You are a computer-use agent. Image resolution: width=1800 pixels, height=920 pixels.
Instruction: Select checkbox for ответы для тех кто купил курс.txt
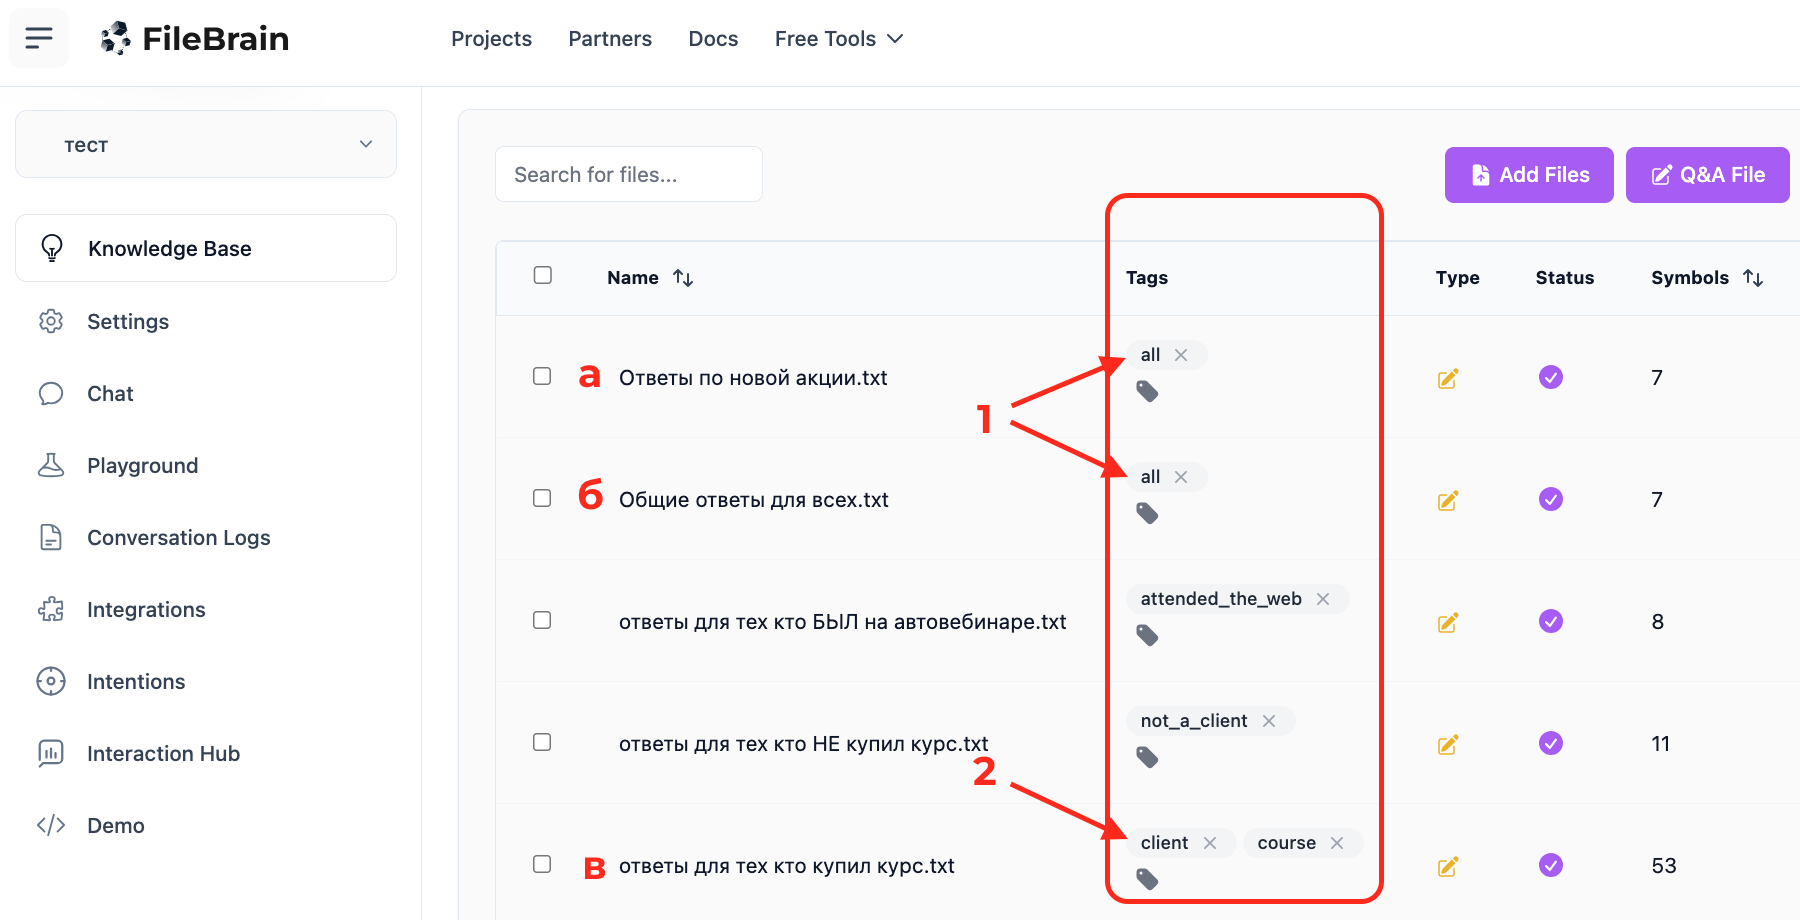click(x=542, y=864)
